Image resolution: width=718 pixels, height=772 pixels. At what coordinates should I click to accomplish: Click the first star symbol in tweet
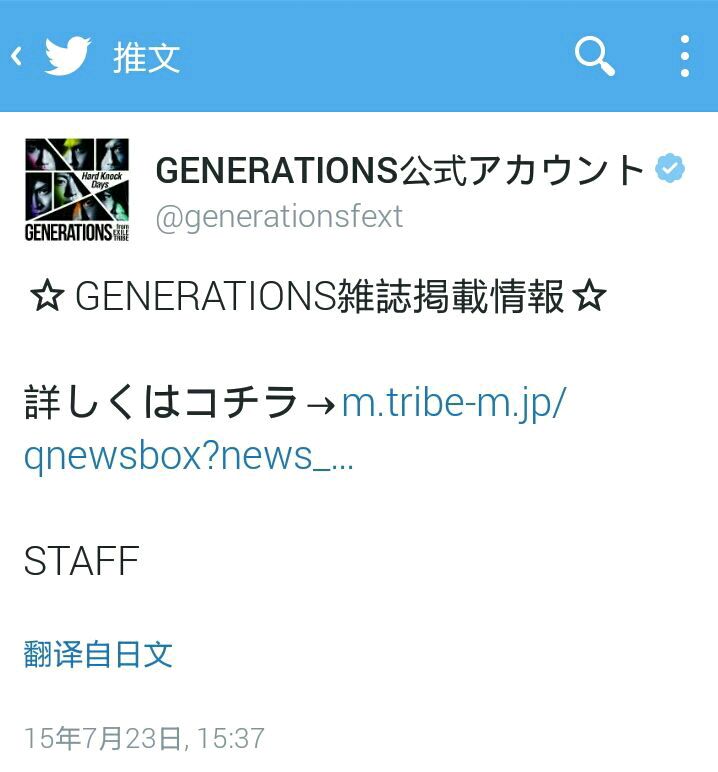[47, 296]
